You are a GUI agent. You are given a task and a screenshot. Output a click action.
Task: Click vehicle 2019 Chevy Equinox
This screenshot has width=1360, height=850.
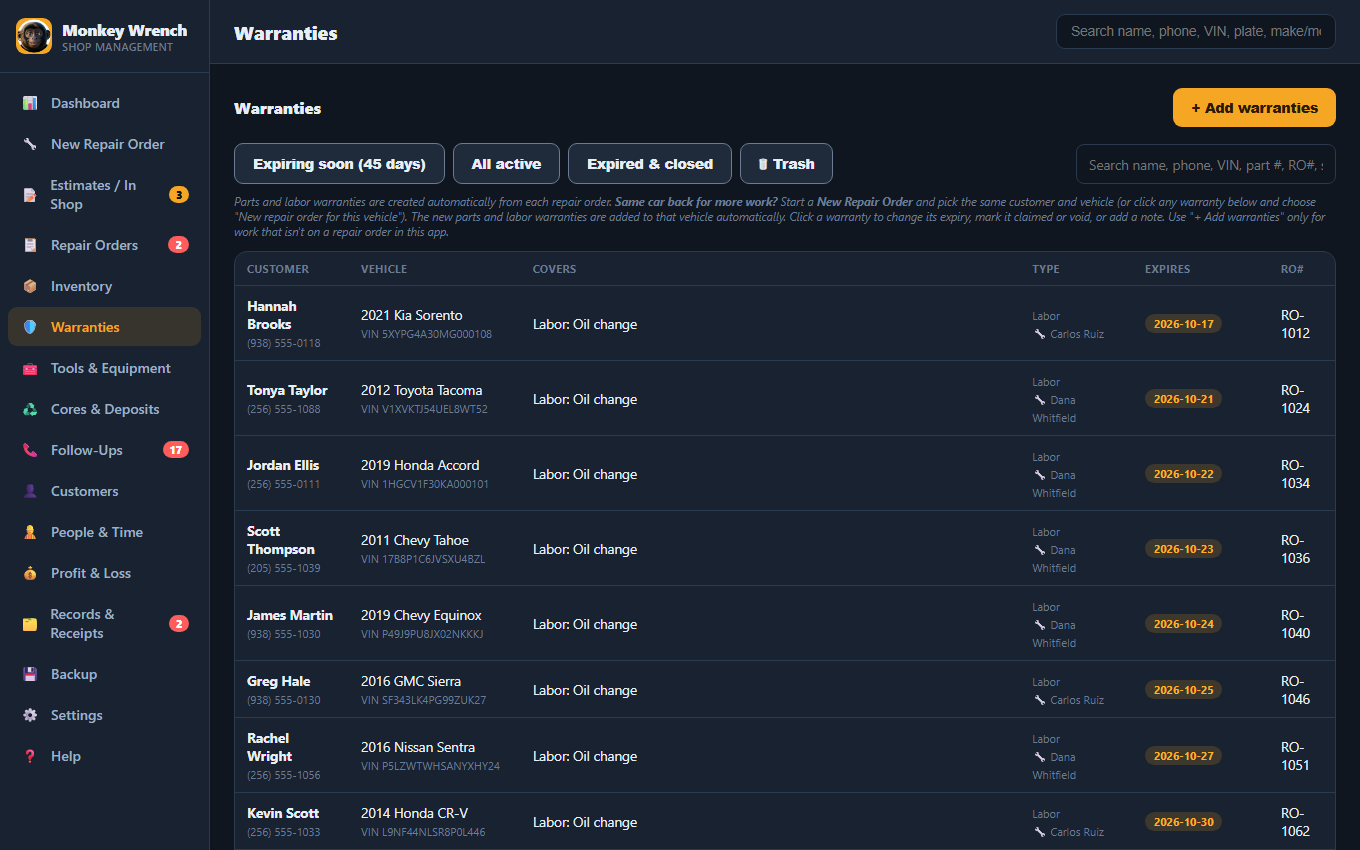point(421,615)
